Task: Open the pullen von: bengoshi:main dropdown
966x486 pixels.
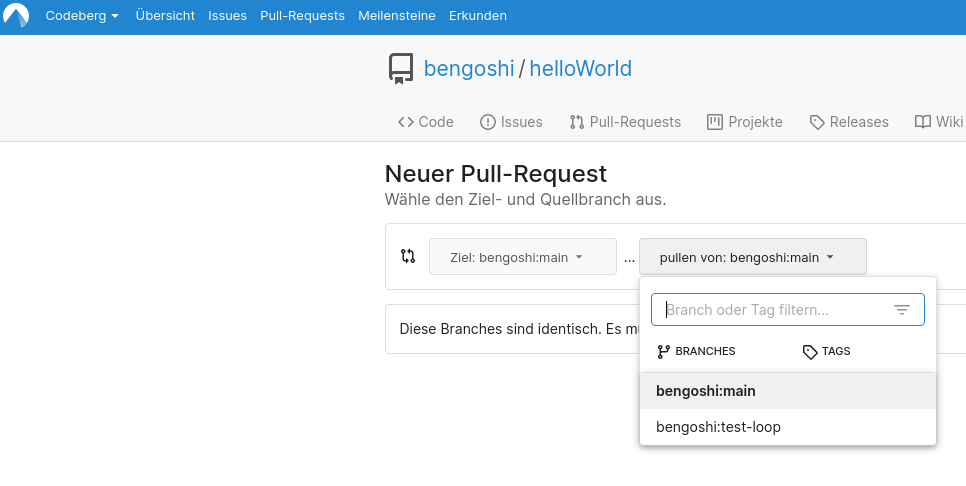Action: point(753,257)
